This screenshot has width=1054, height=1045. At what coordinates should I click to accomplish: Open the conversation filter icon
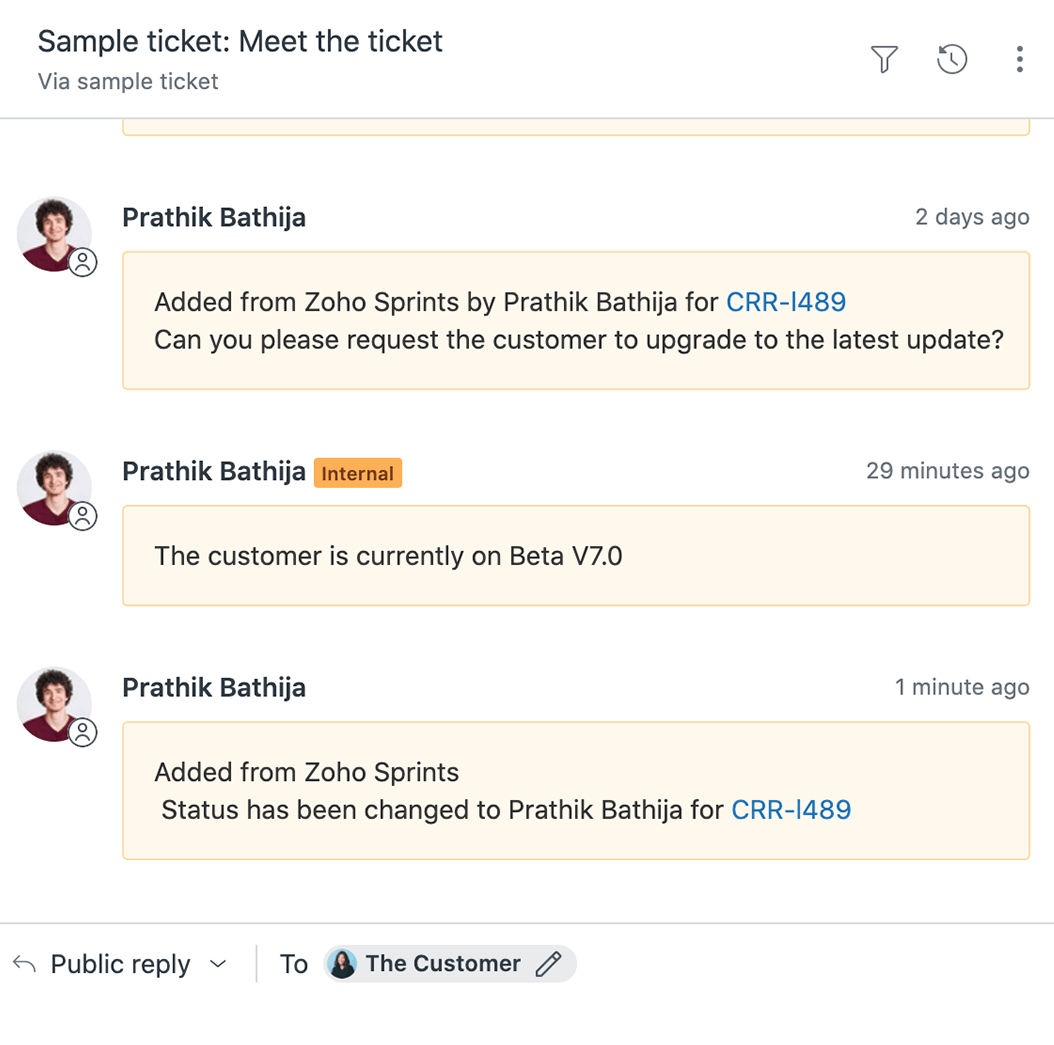click(884, 60)
